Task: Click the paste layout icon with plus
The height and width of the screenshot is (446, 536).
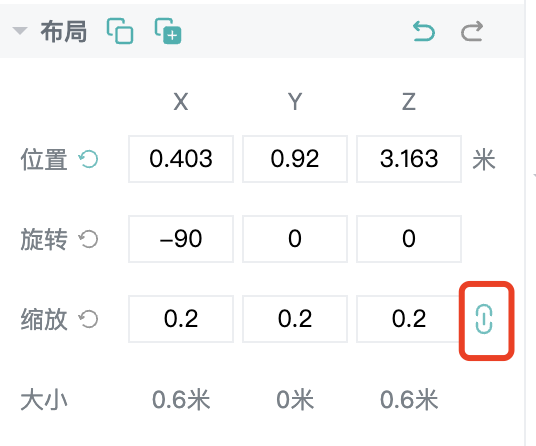Action: (168, 31)
